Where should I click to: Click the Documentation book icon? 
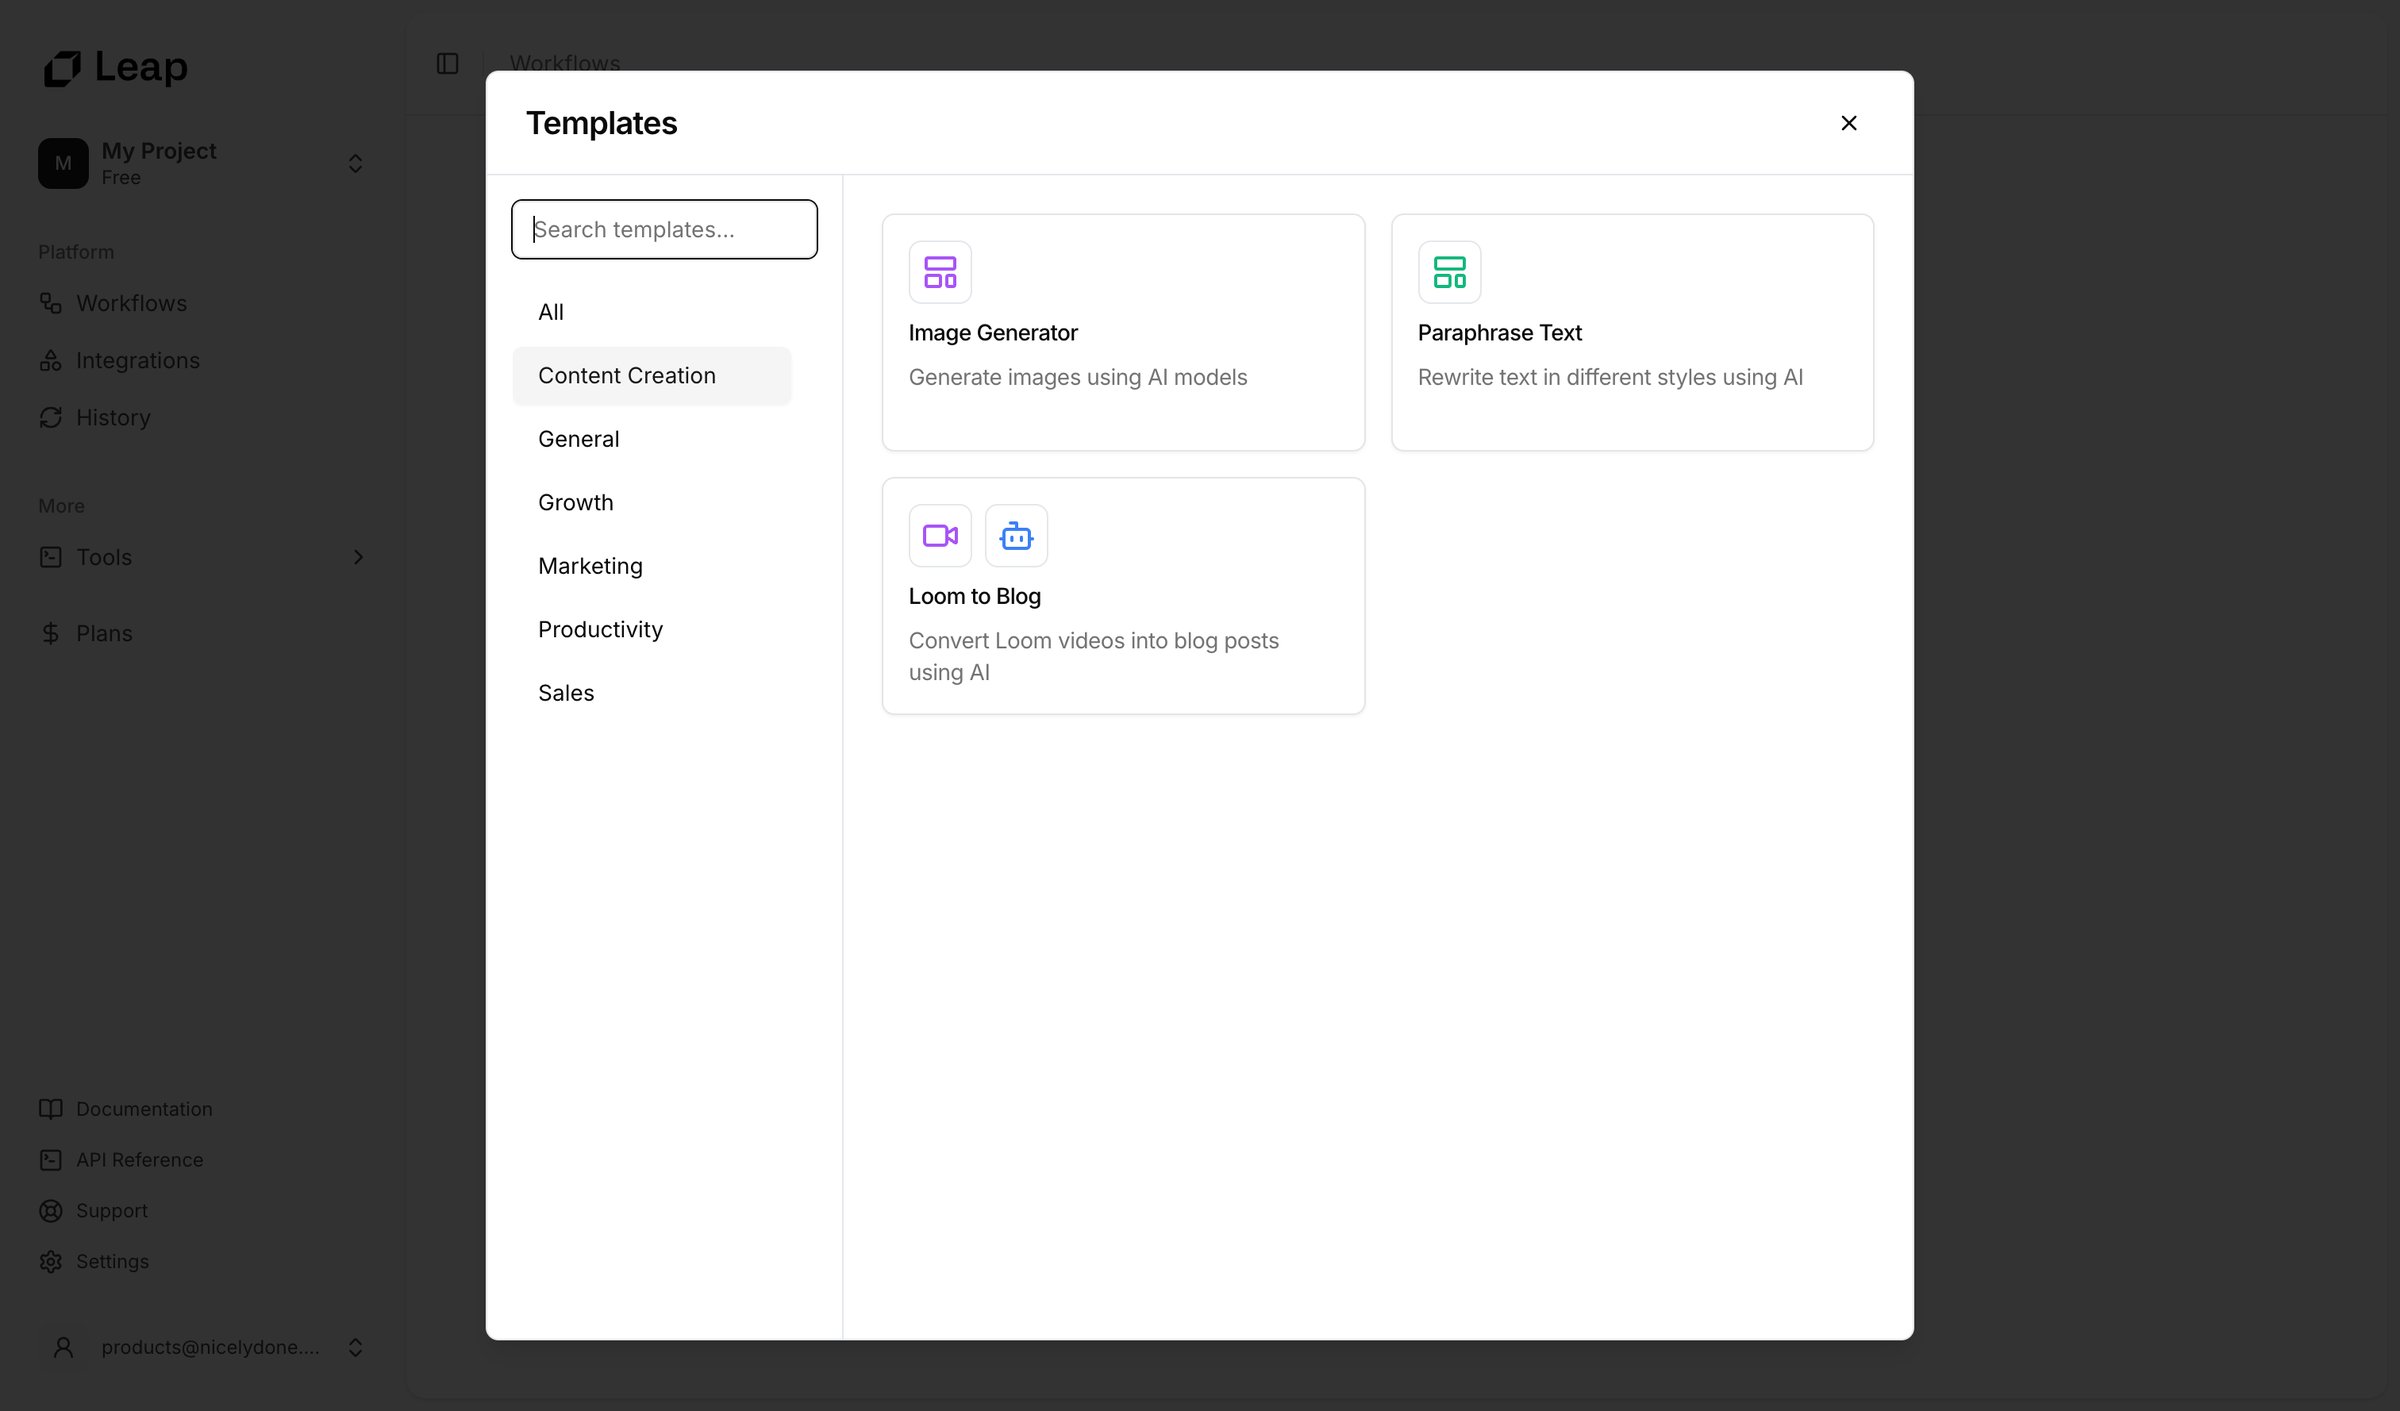click(51, 1109)
